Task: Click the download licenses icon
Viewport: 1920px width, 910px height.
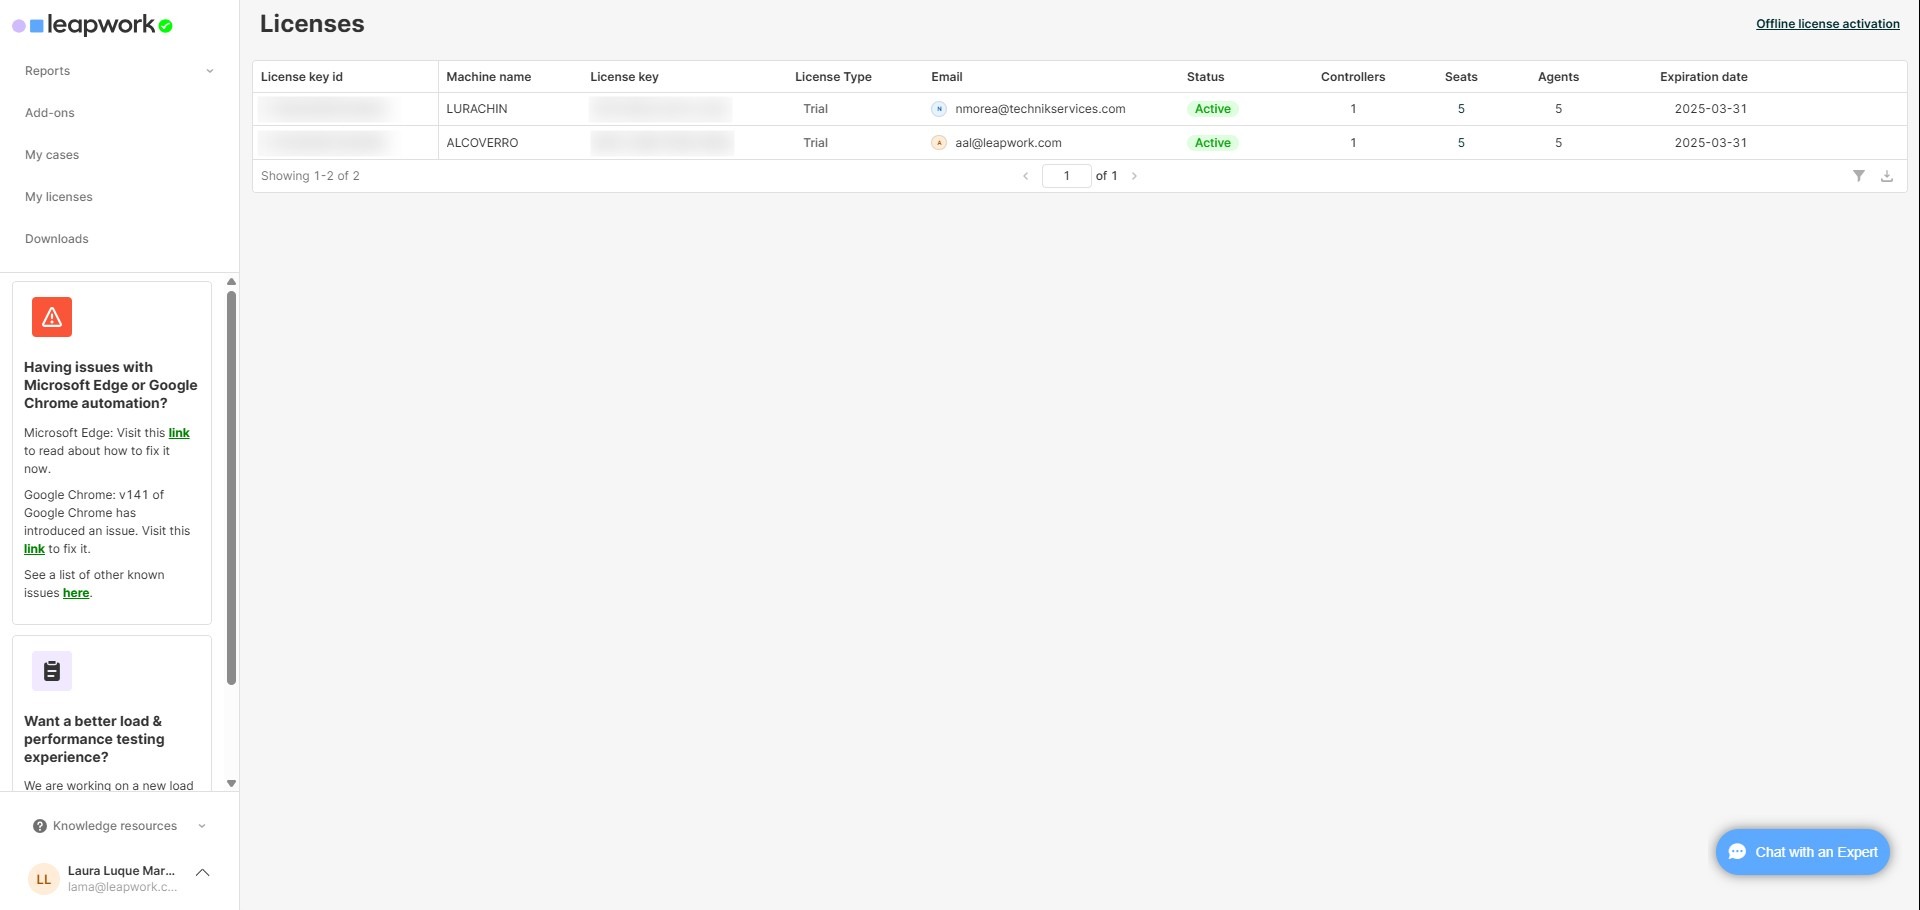Action: point(1887,175)
